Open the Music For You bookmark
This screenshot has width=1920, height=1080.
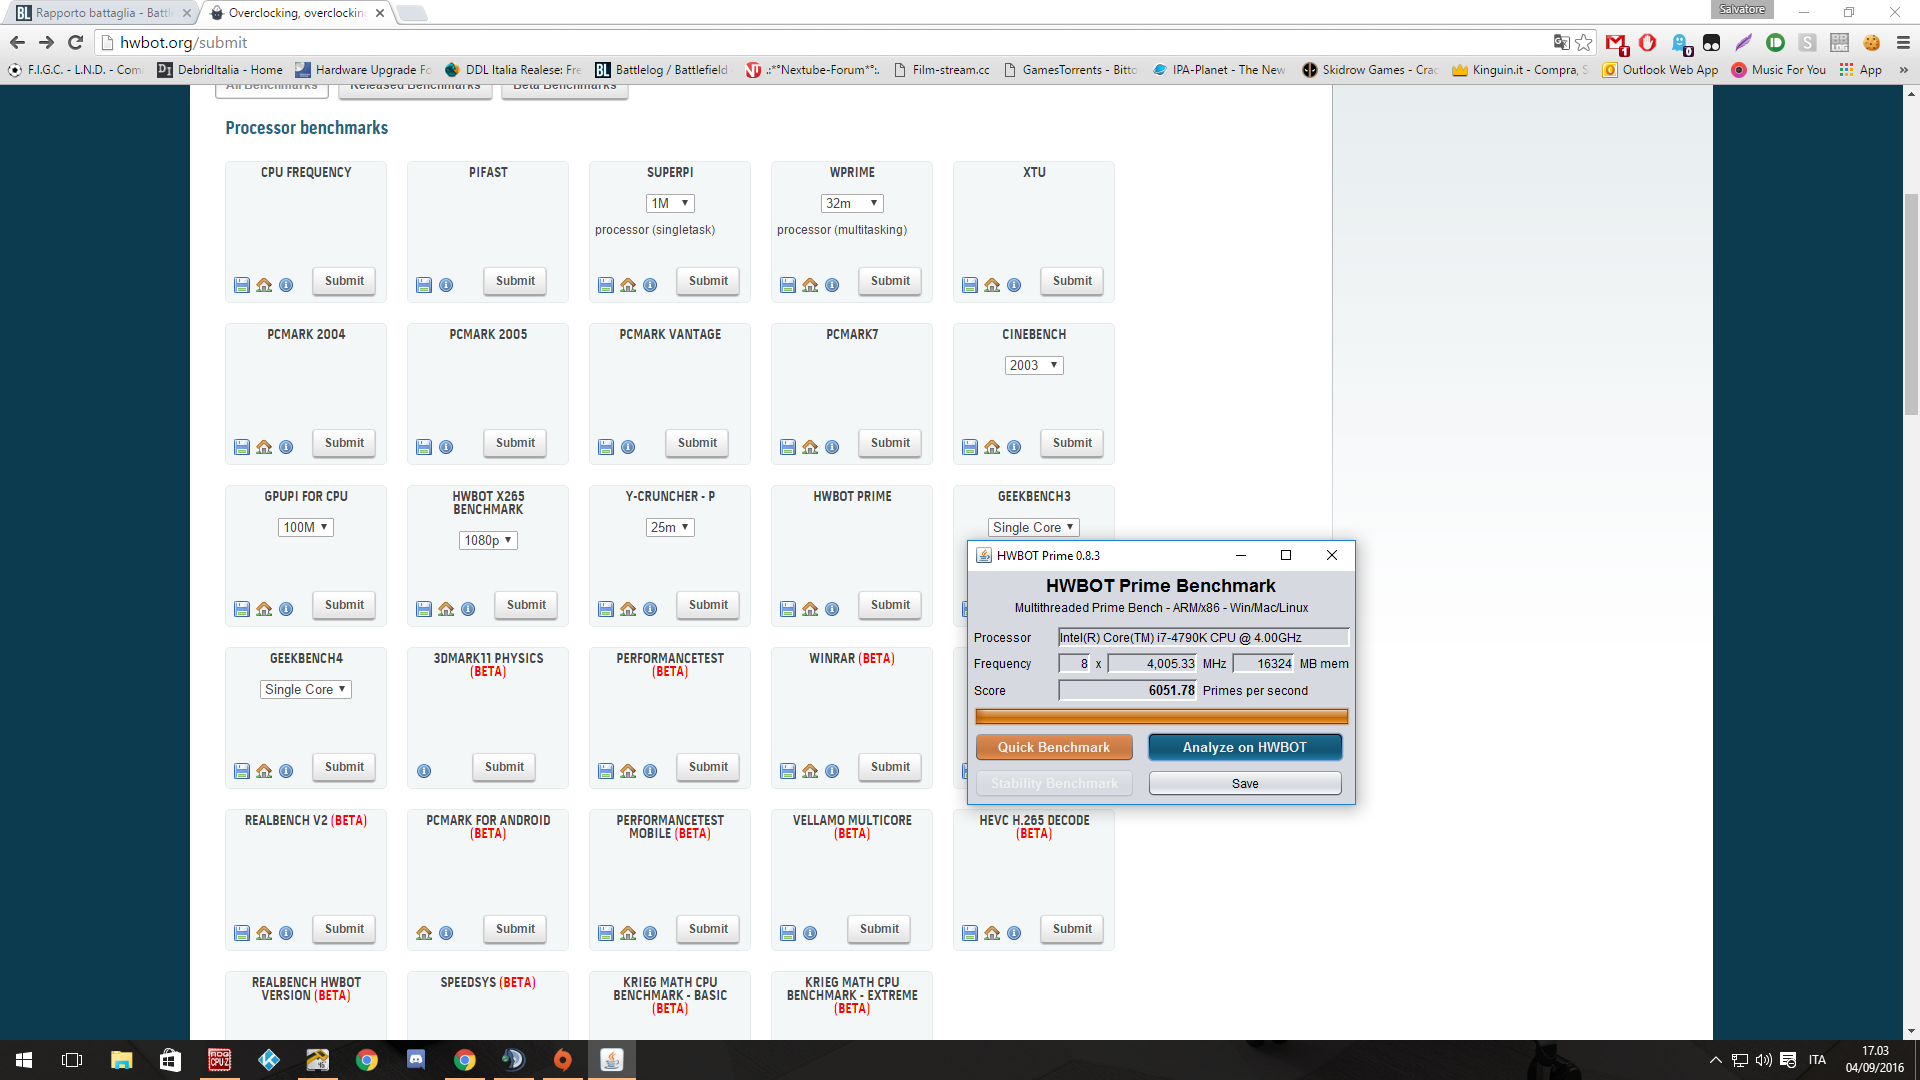[1779, 70]
